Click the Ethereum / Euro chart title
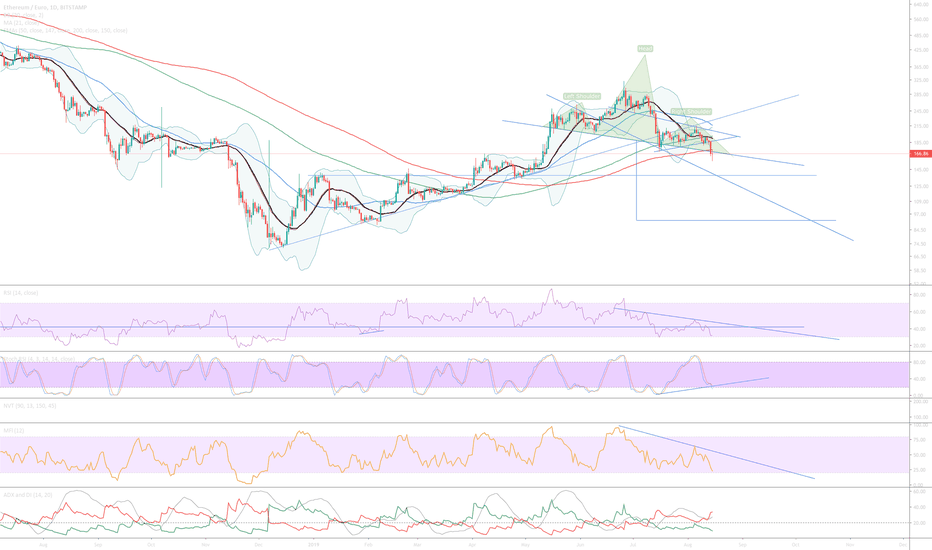 click(x=45, y=7)
